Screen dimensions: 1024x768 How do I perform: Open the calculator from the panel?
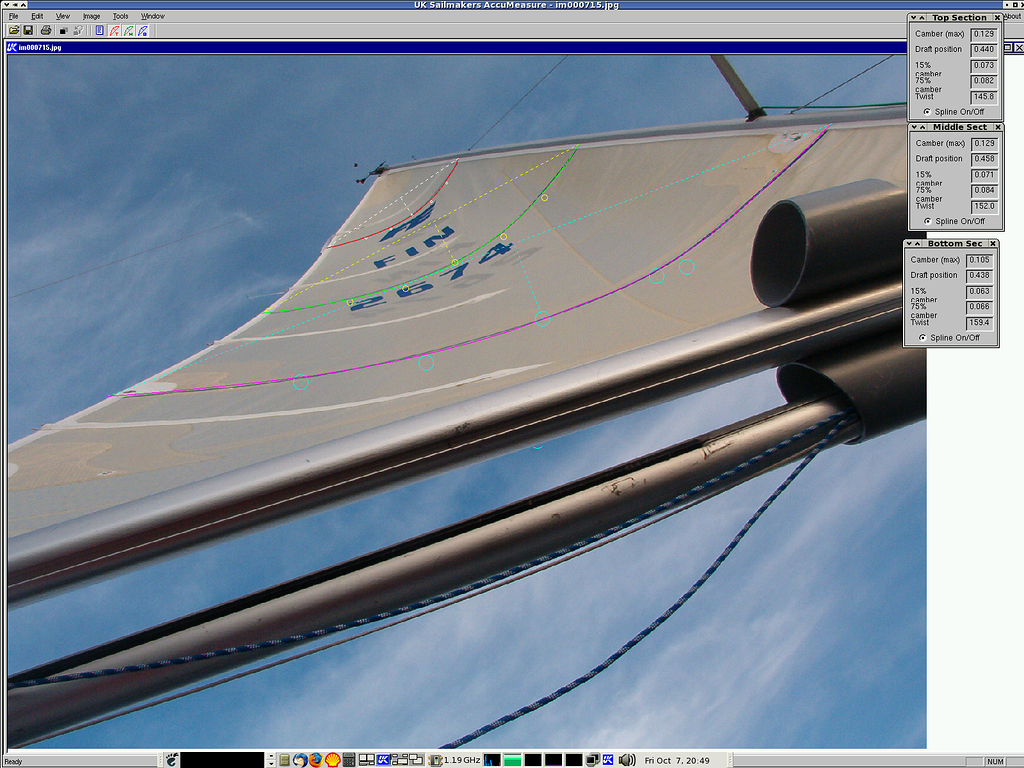[349, 760]
